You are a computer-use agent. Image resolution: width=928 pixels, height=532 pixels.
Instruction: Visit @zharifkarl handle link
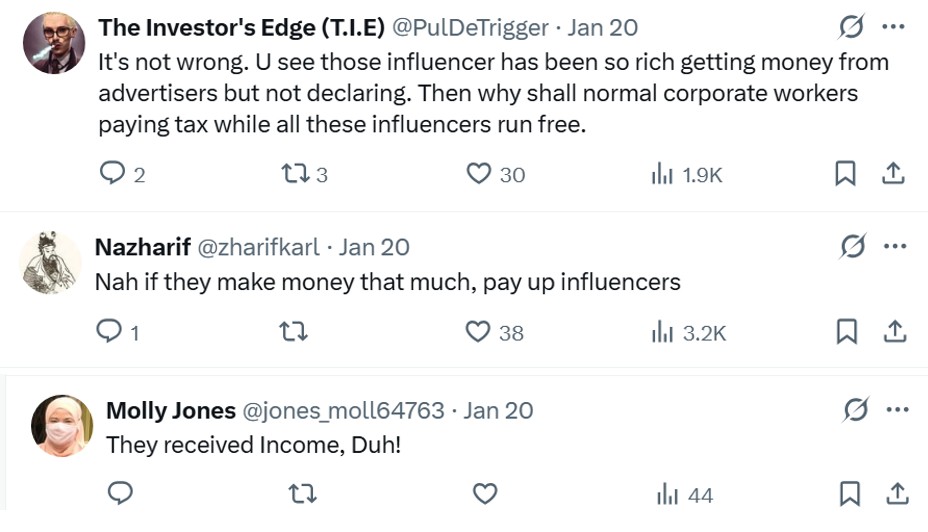260,247
